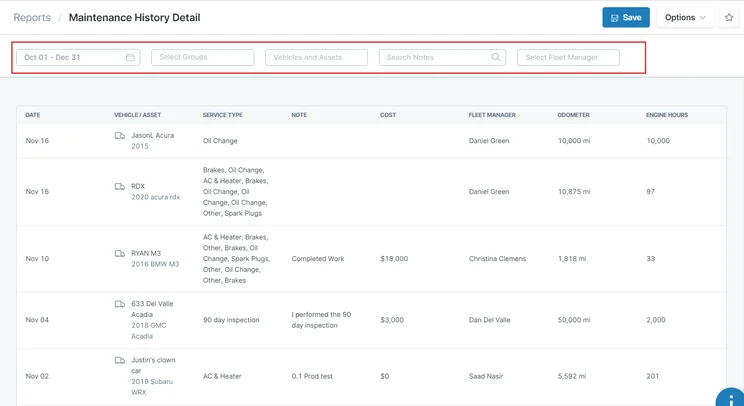Focus the Search Notes input
744x406 pixels.
coord(442,57)
